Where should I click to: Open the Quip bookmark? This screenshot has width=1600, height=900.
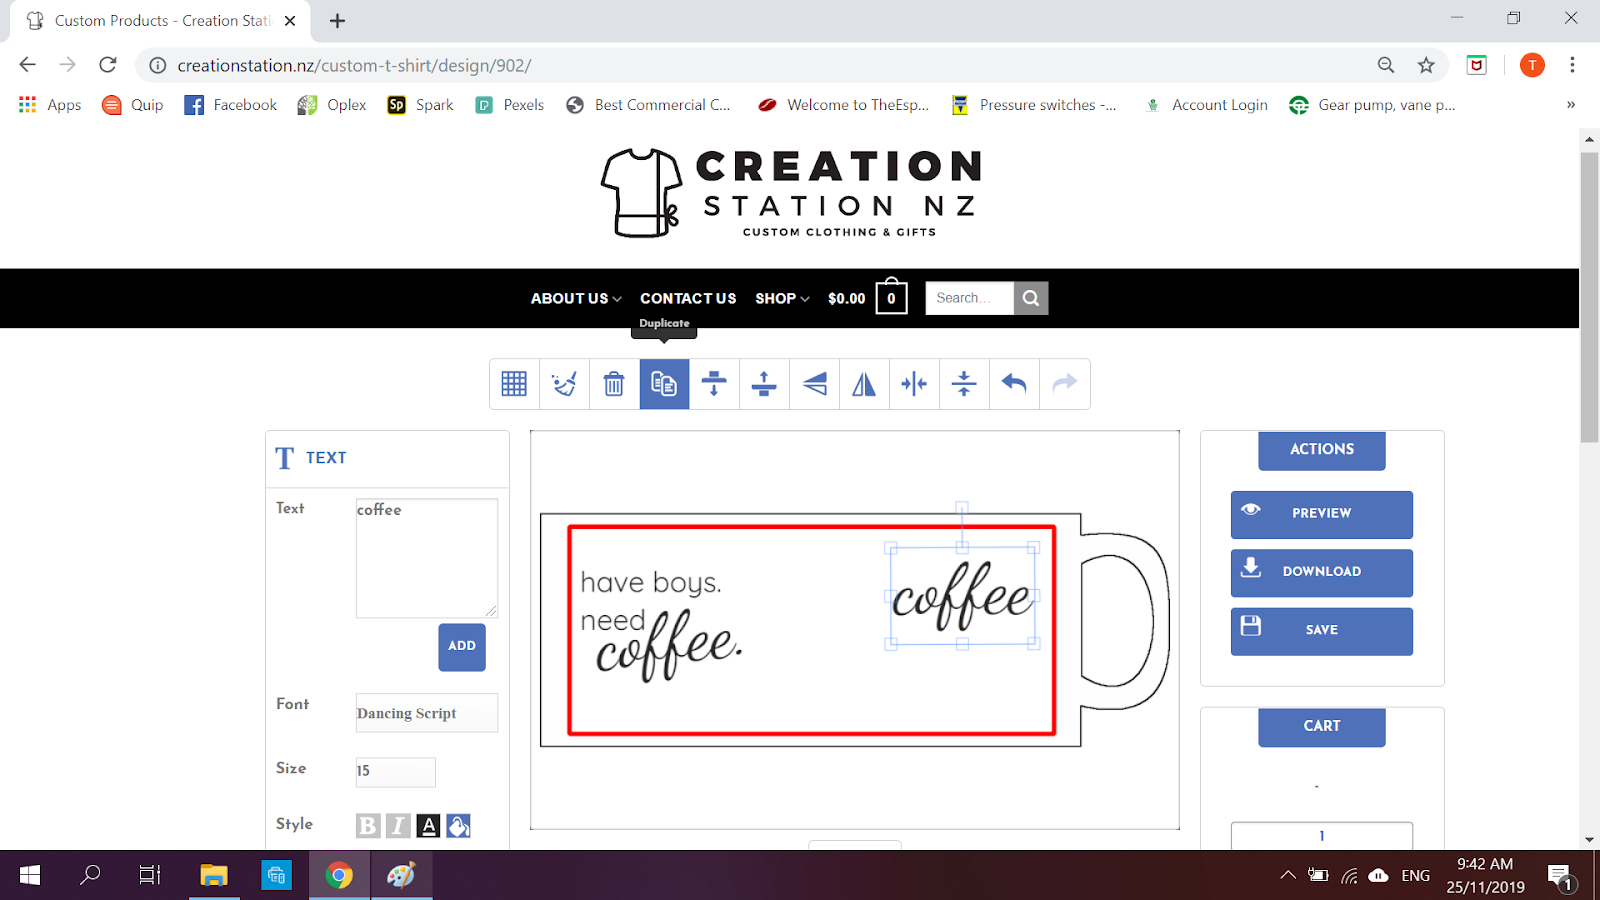[132, 105]
